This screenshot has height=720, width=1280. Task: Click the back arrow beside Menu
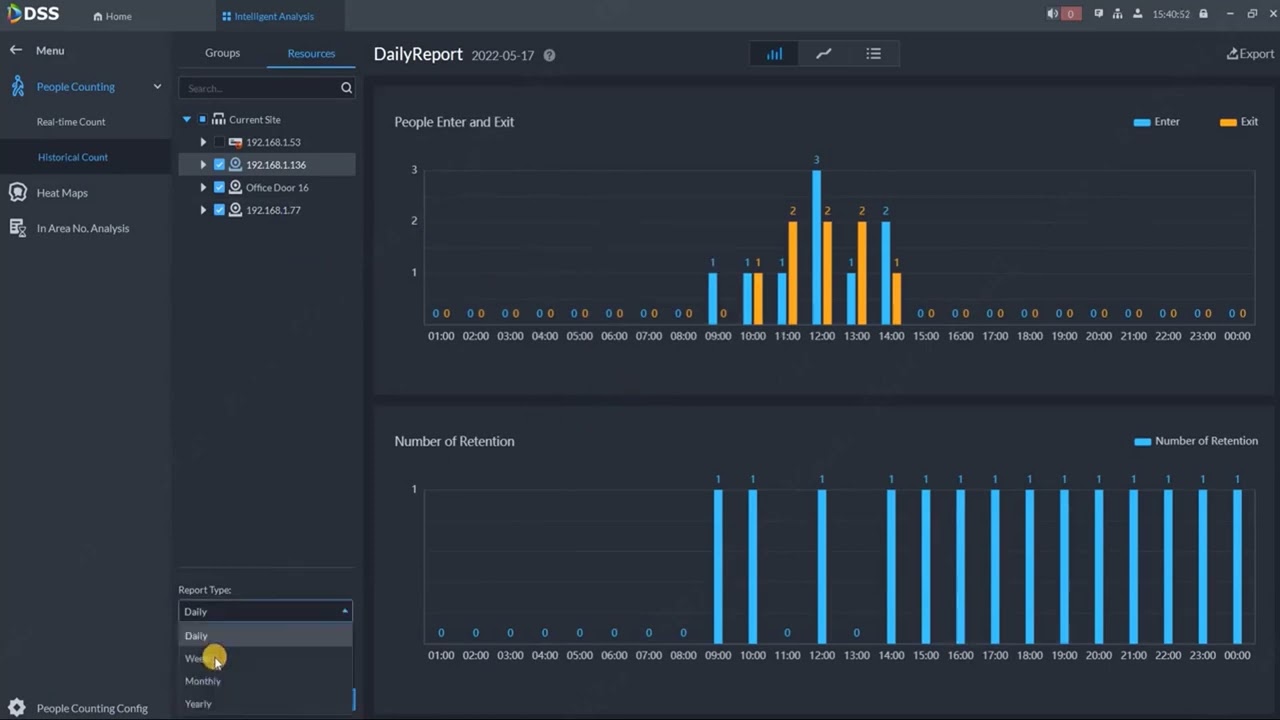coord(16,50)
